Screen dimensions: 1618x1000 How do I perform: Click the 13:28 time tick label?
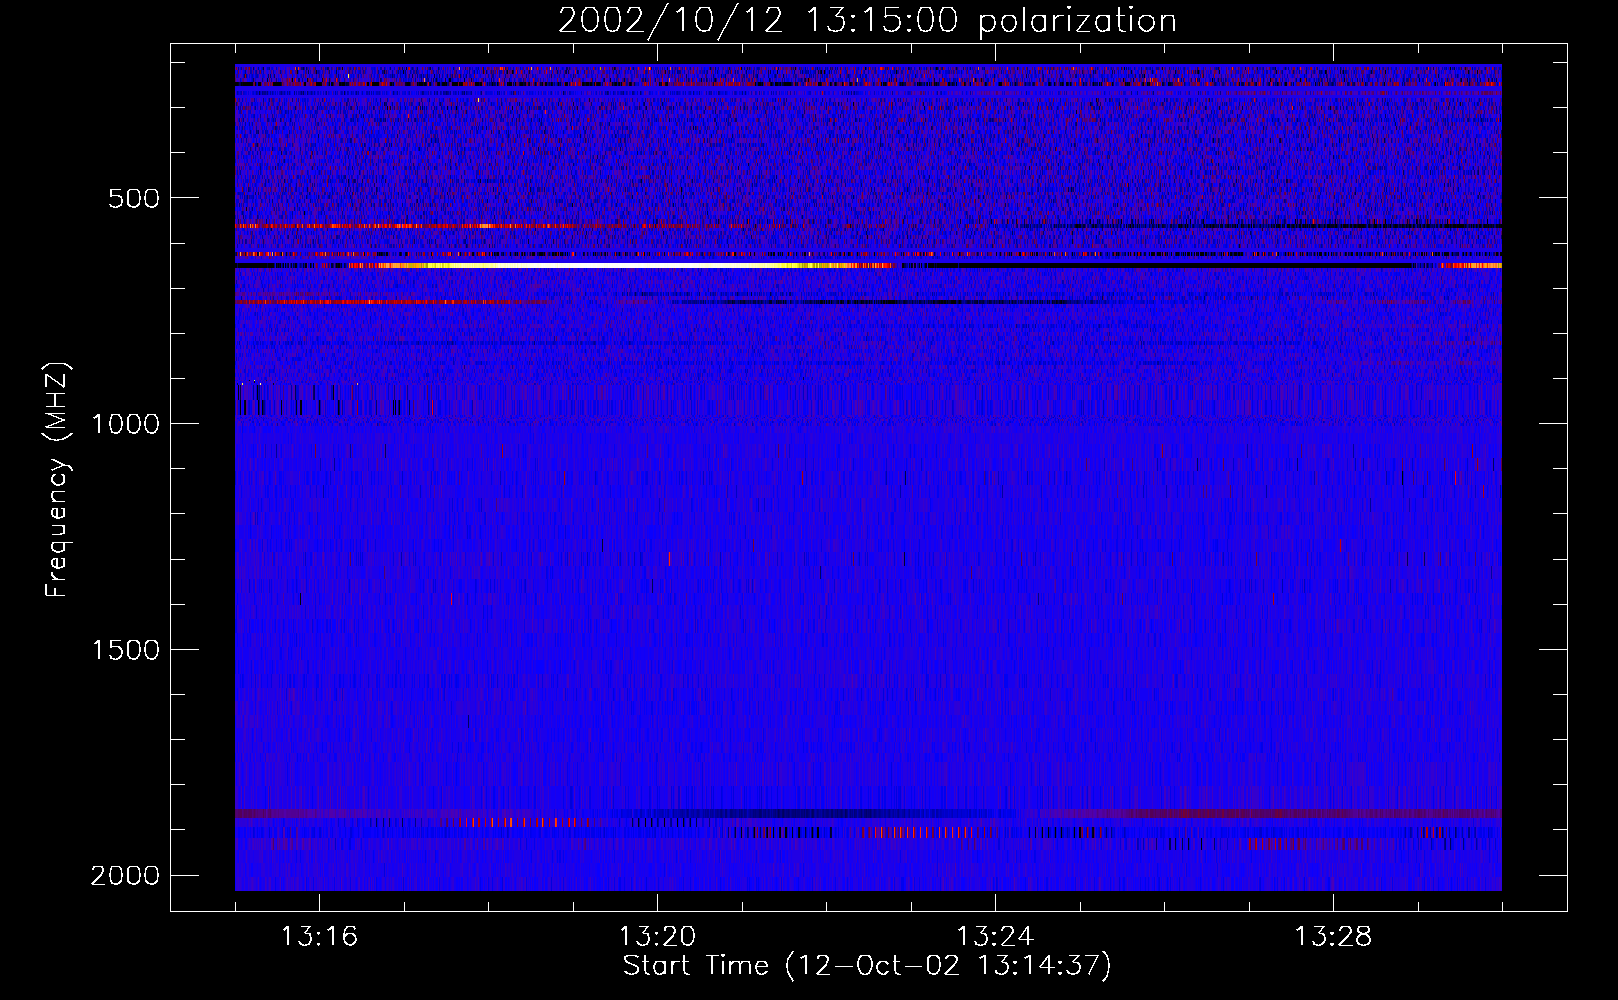point(1333,937)
